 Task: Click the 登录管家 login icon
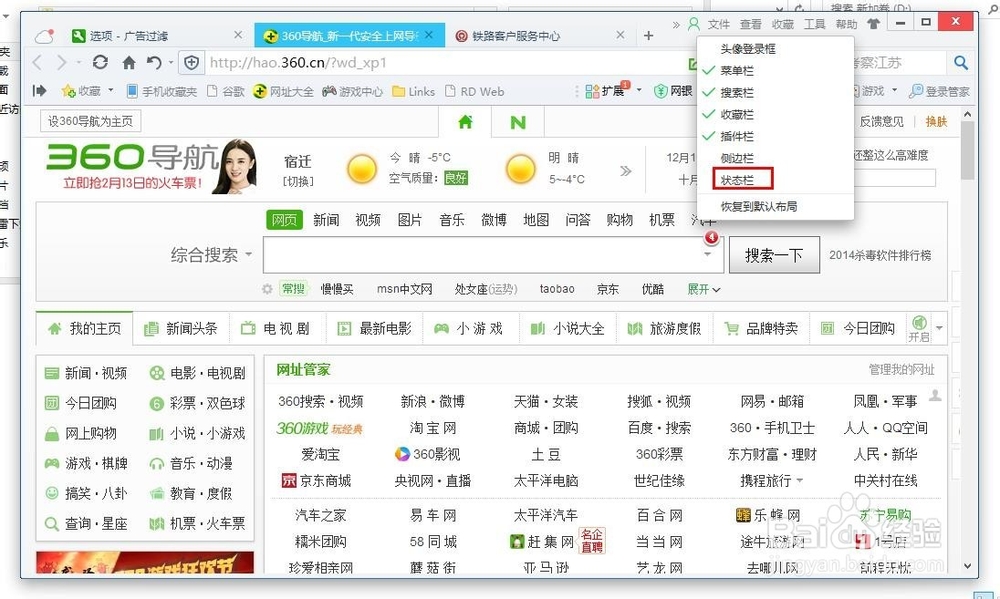pyautogui.click(x=939, y=91)
